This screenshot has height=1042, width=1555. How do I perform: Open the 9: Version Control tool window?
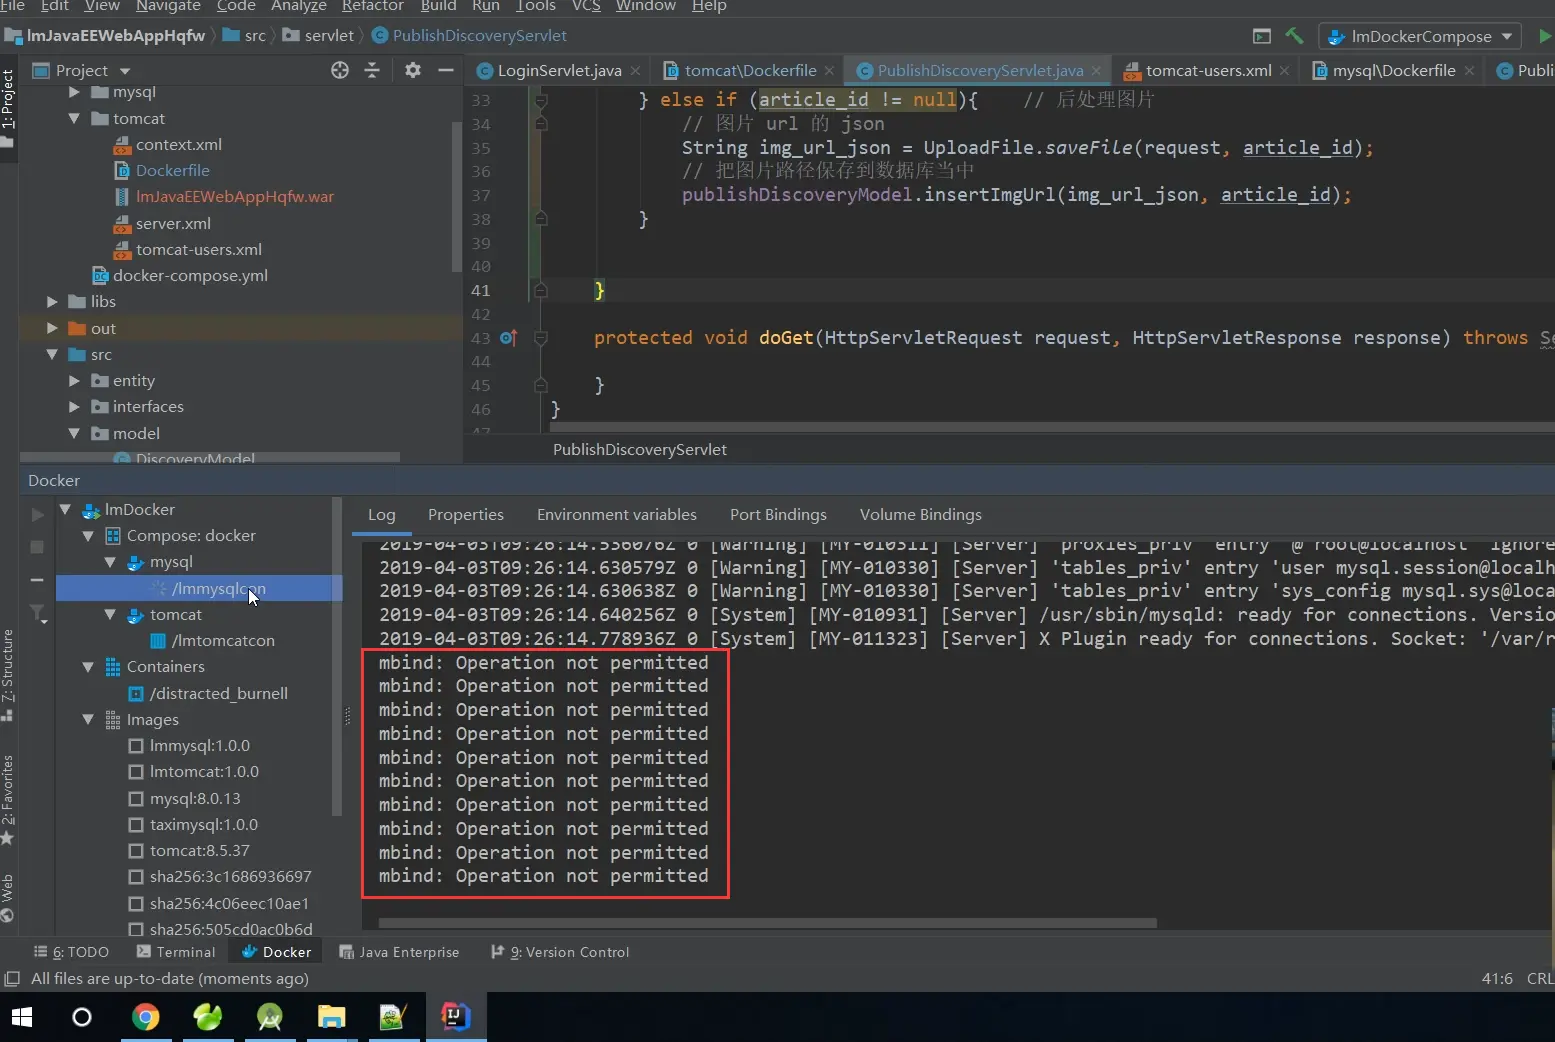point(560,952)
